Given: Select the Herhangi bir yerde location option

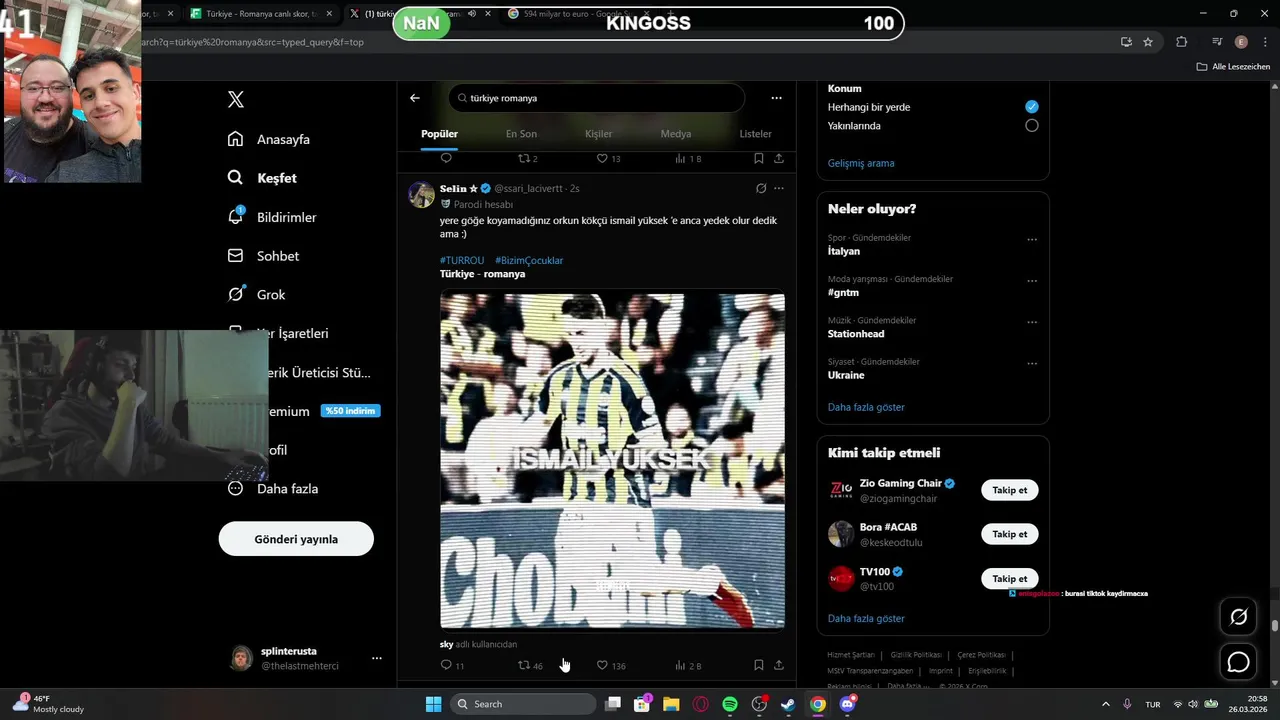Looking at the screenshot, I should (1031, 107).
